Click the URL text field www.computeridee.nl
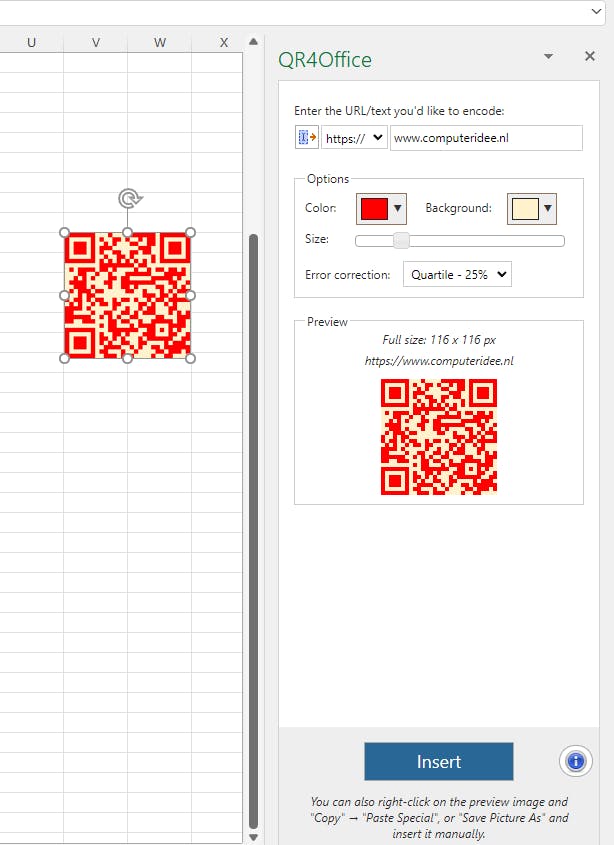Image resolution: width=614 pixels, height=845 pixels. [x=486, y=137]
